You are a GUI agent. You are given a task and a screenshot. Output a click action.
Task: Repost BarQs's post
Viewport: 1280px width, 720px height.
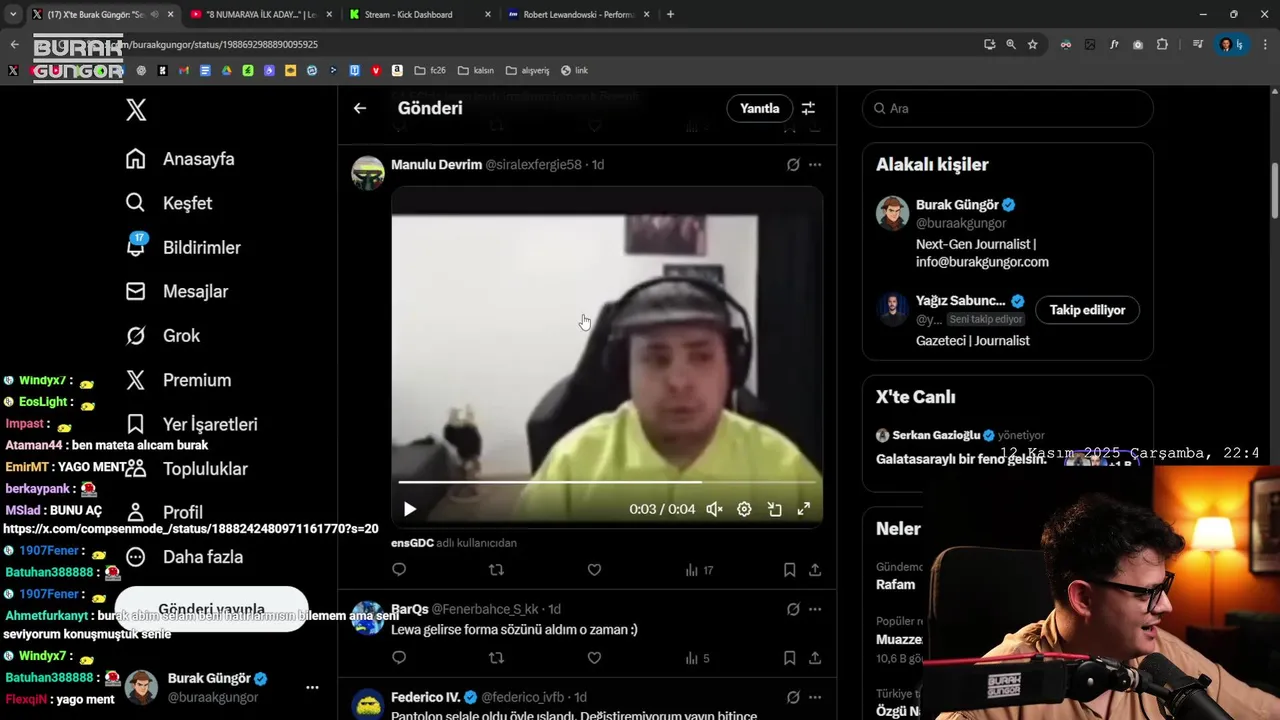click(x=496, y=658)
